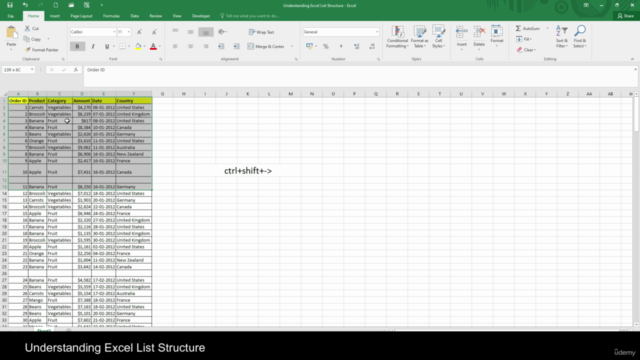Open the Font name dropdown (Calibri)

[x=114, y=32]
